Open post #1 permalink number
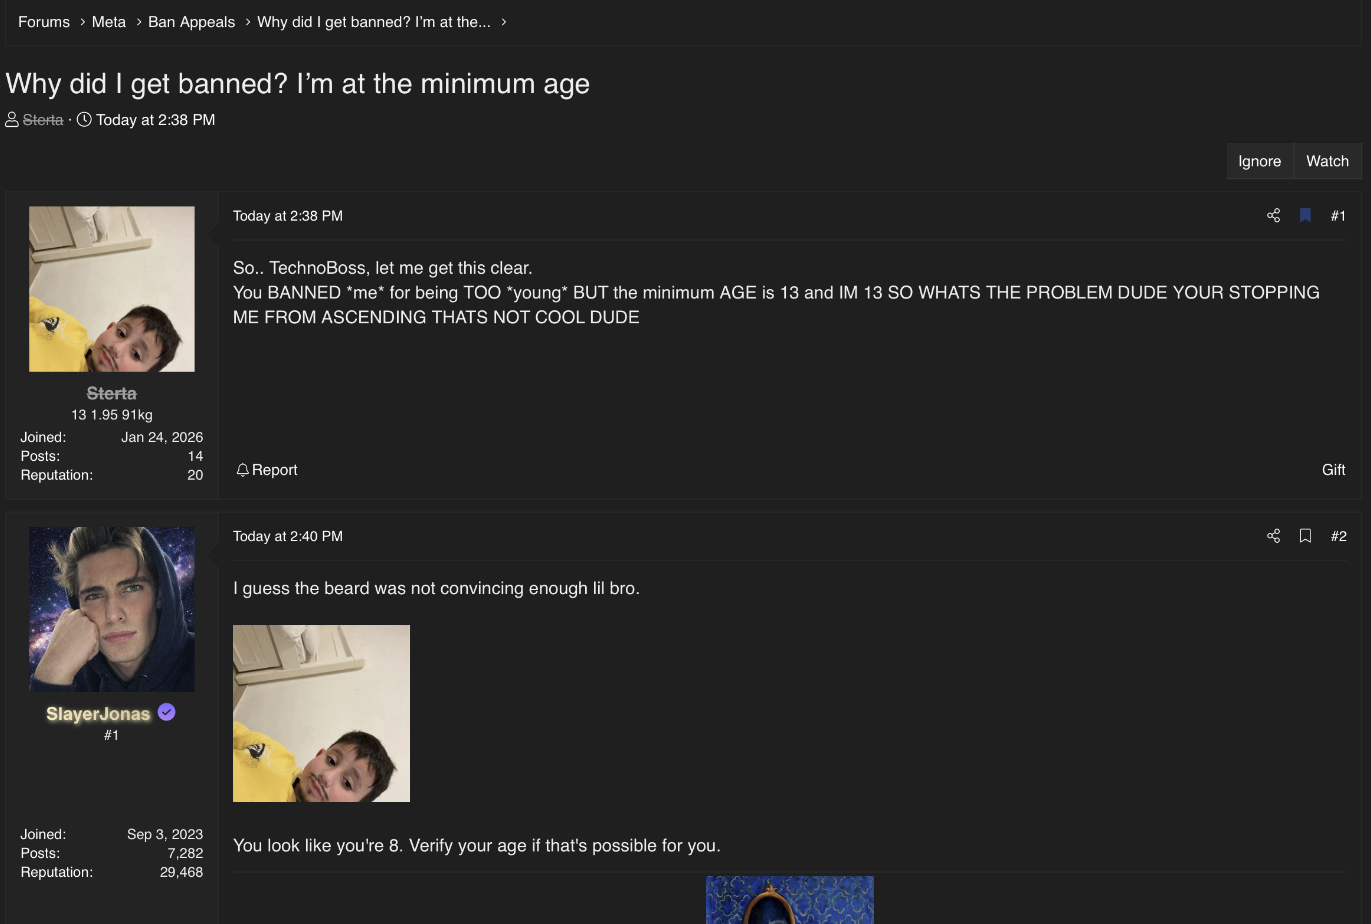 coord(1338,216)
